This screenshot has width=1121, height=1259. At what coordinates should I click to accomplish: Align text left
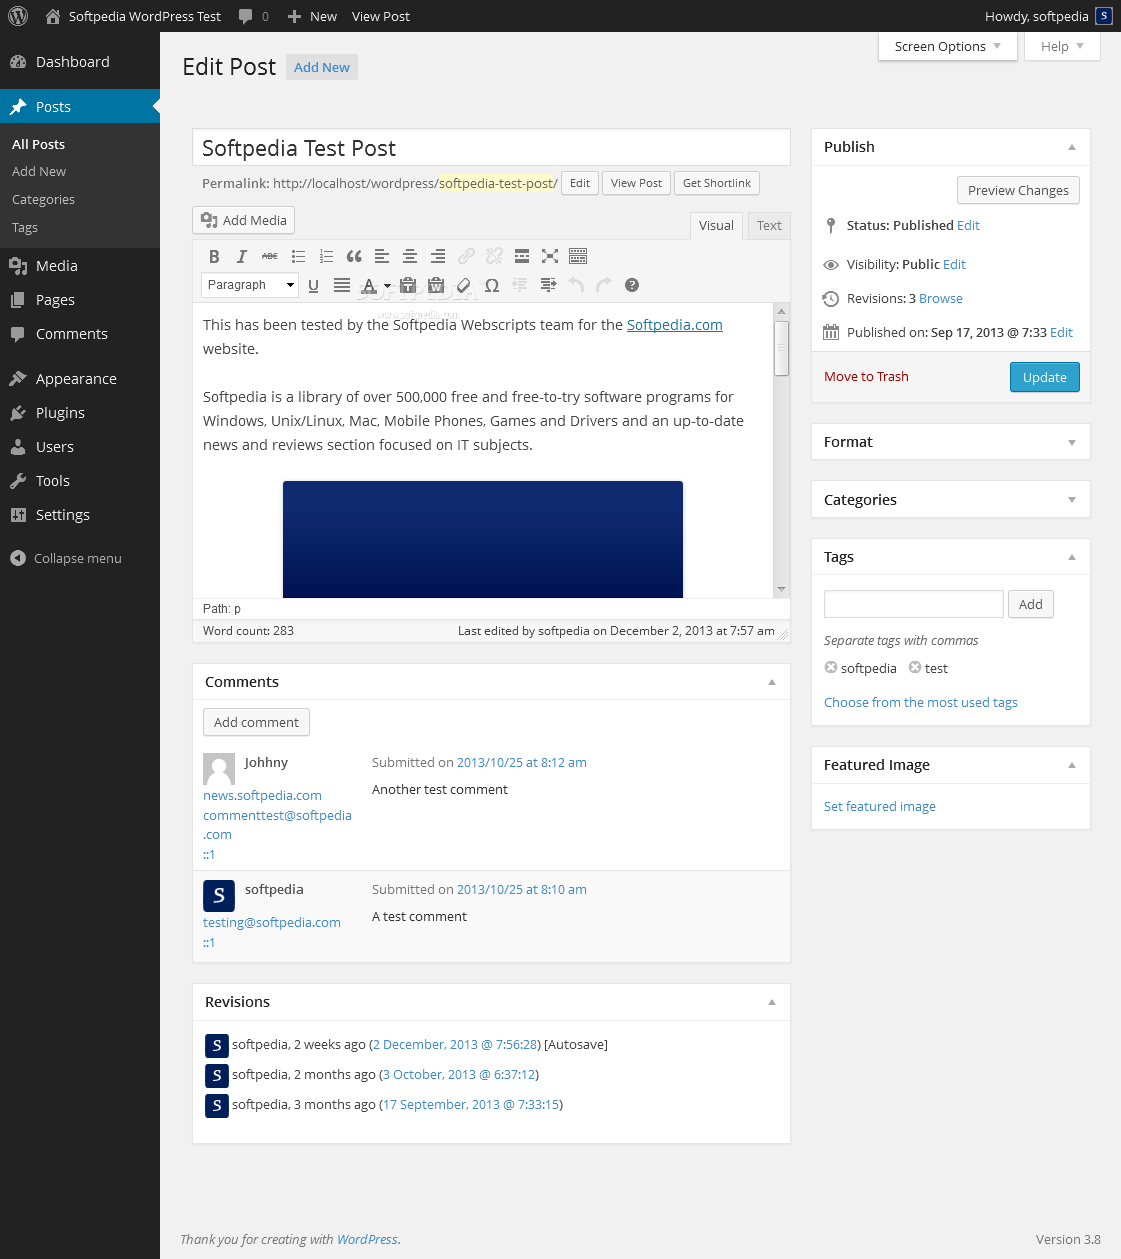click(x=382, y=257)
